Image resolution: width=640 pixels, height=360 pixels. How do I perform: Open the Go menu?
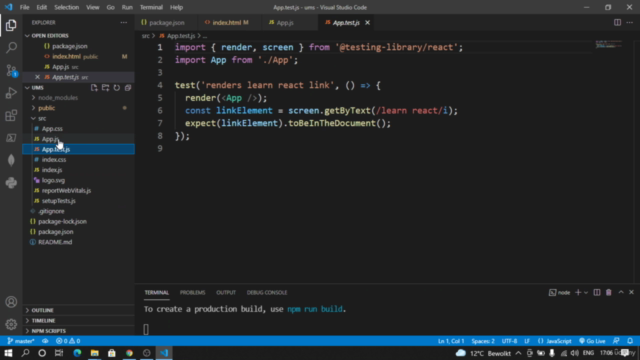click(110, 7)
